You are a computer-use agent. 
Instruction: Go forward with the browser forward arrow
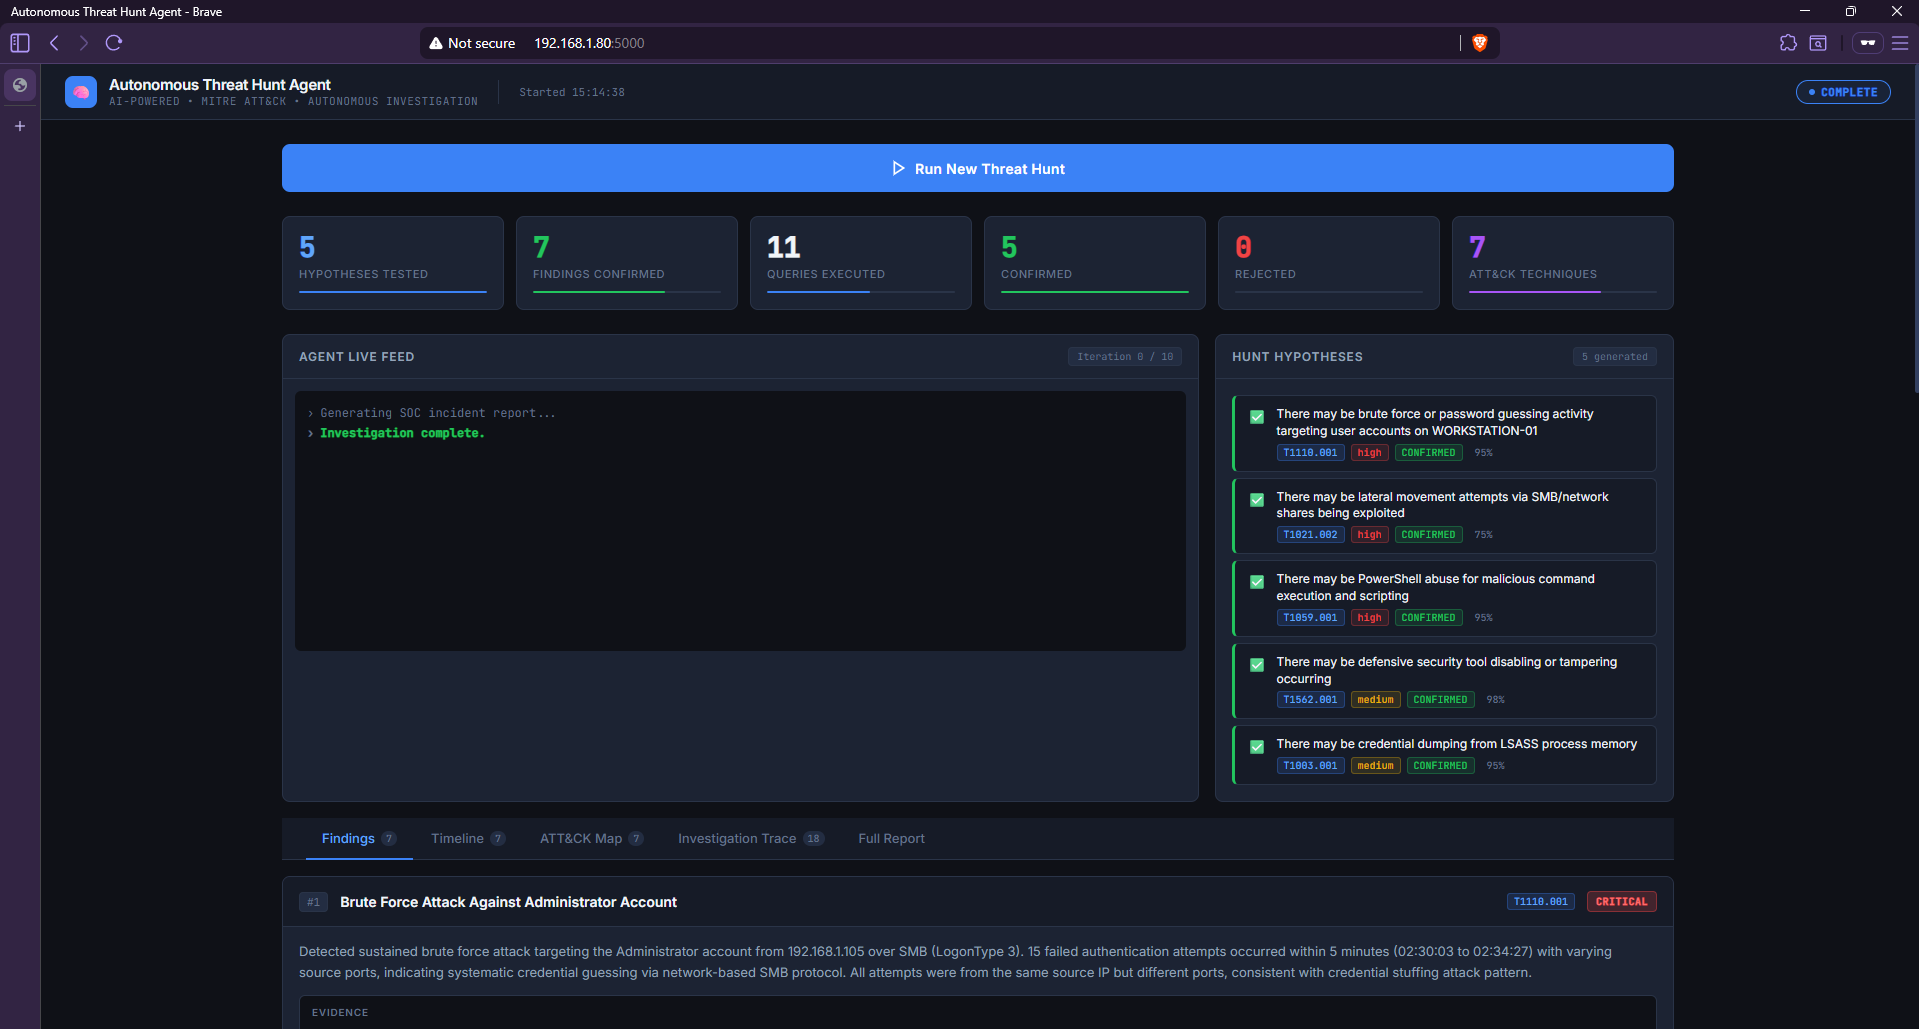tap(84, 43)
